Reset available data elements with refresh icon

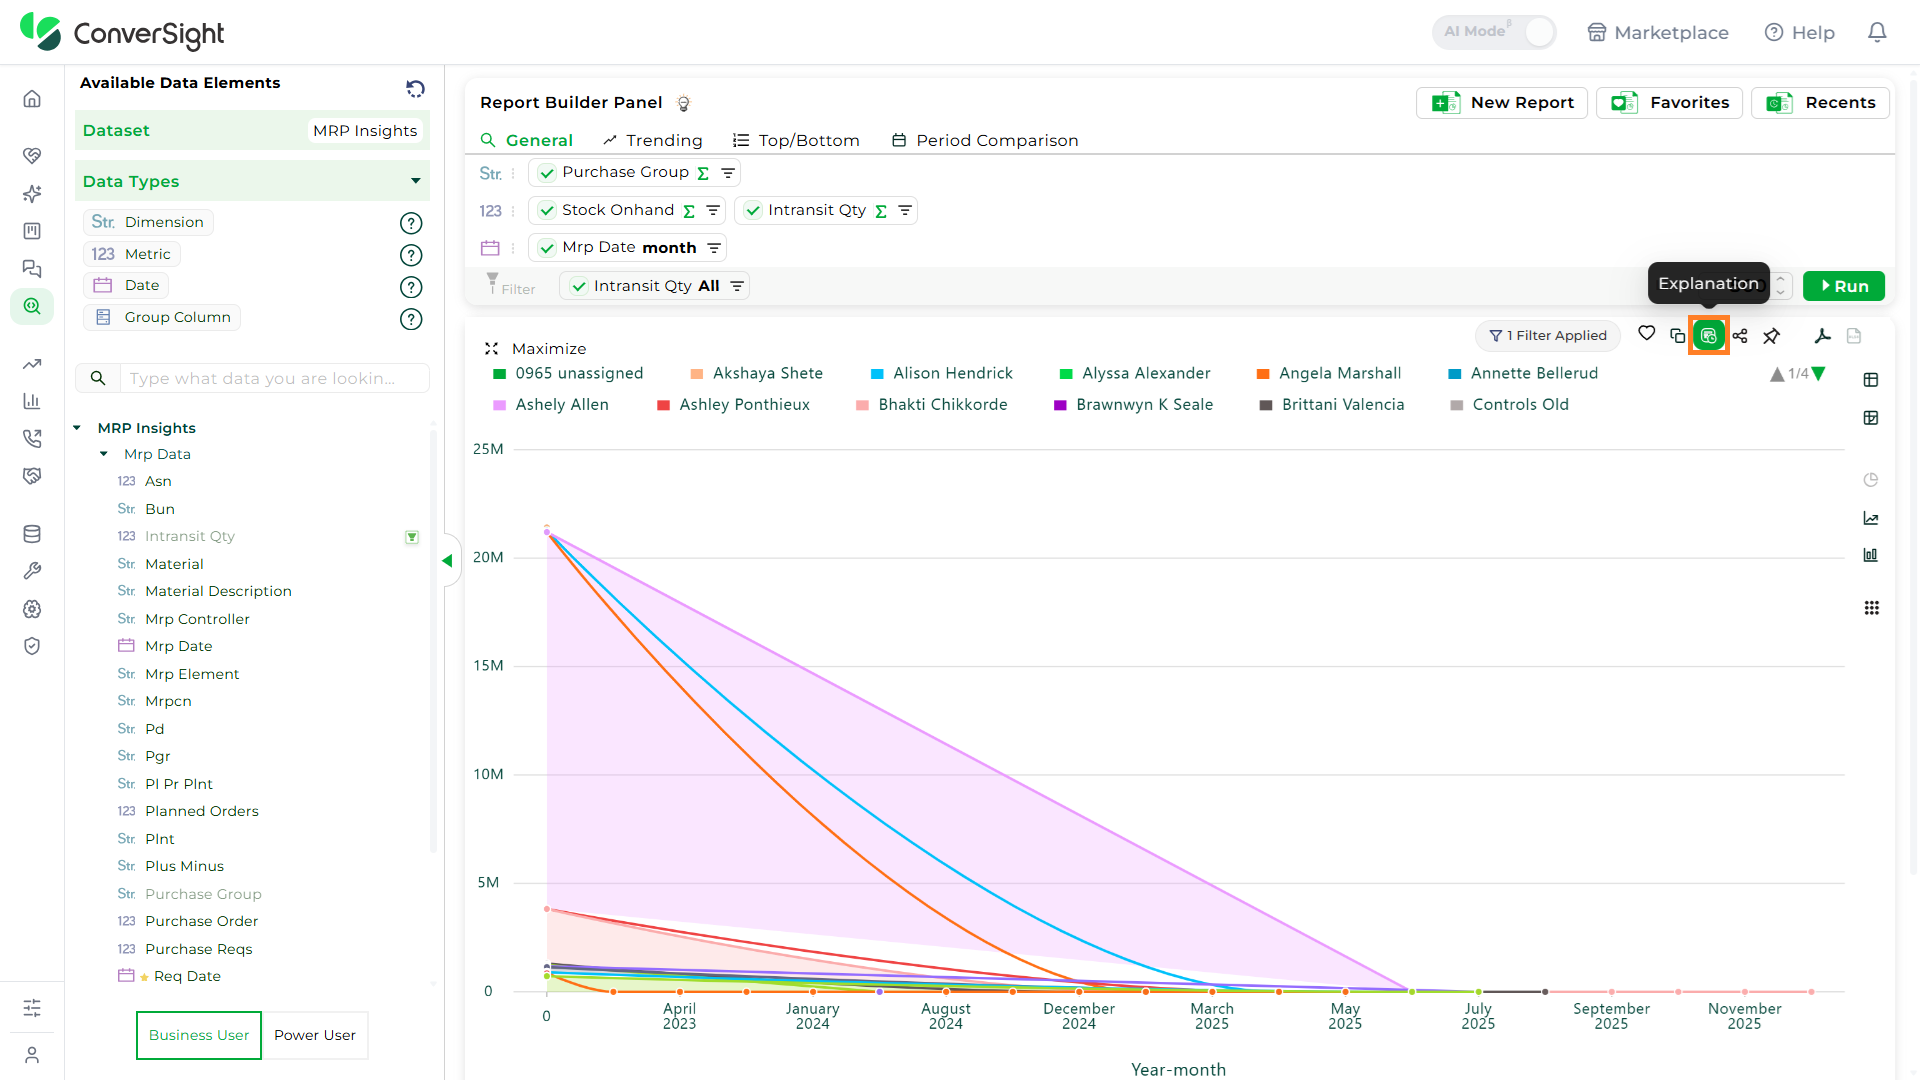(x=415, y=88)
